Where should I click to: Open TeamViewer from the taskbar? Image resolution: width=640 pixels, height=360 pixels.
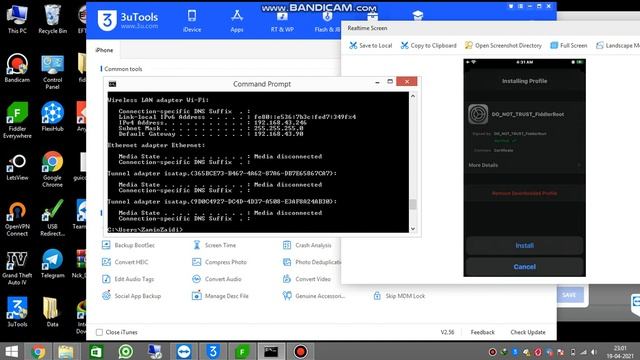click(183, 351)
